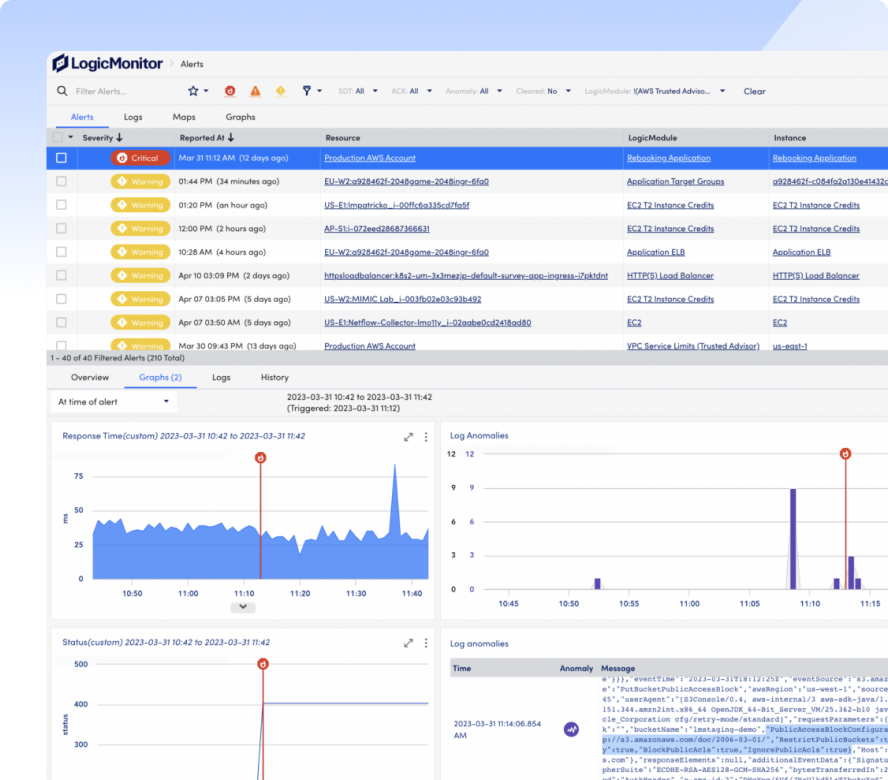Image resolution: width=888 pixels, height=780 pixels.
Task: Click tallest purple bar in Log Anomalies
Action: pyautogui.click(x=793, y=539)
